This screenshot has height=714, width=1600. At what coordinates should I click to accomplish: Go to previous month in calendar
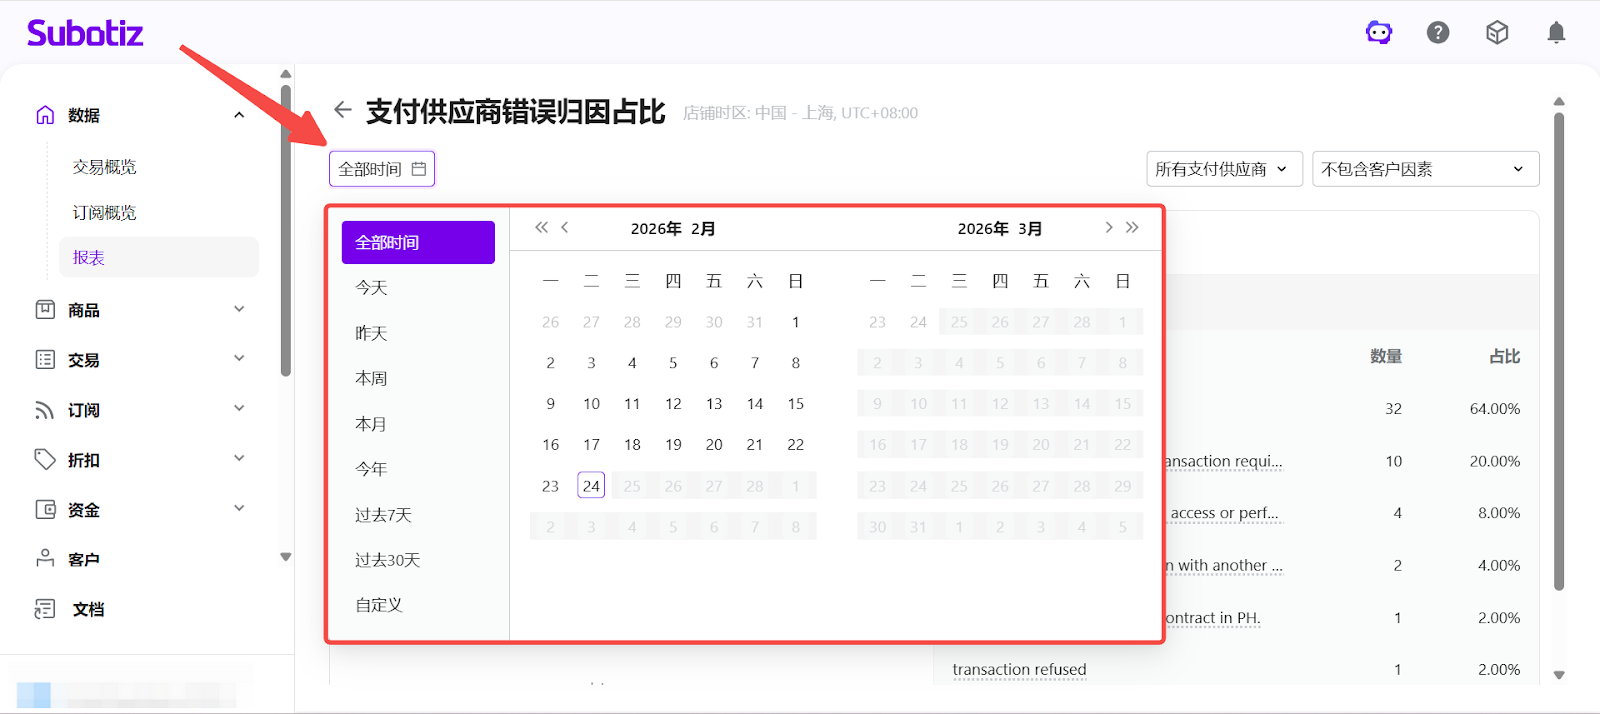click(565, 228)
